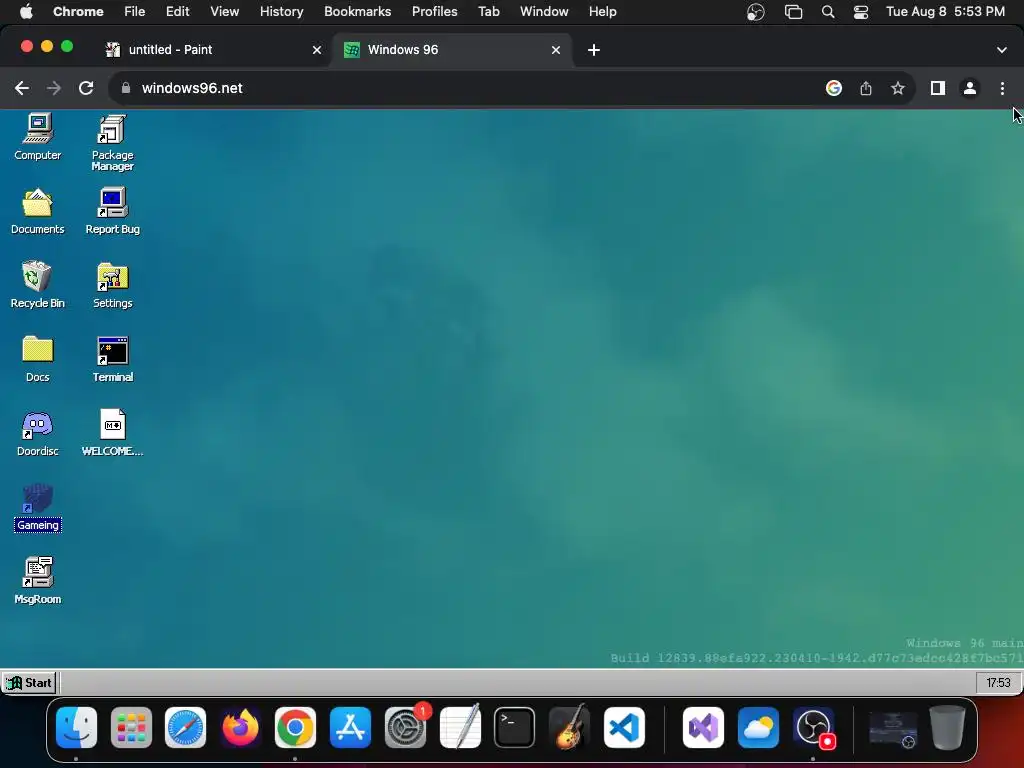Click the Windows 96 Start button
The height and width of the screenshot is (768, 1024).
tap(29, 682)
